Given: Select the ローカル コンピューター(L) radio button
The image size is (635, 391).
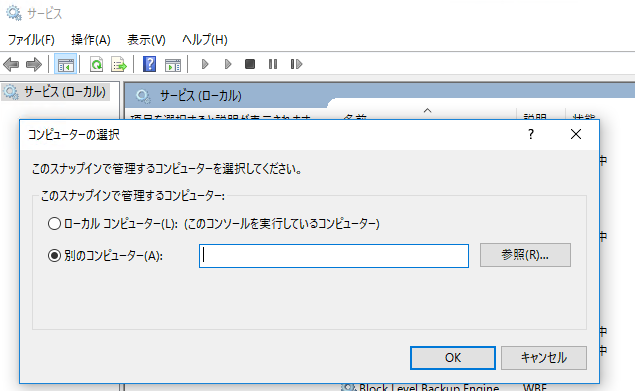Looking at the screenshot, I should pos(54,224).
